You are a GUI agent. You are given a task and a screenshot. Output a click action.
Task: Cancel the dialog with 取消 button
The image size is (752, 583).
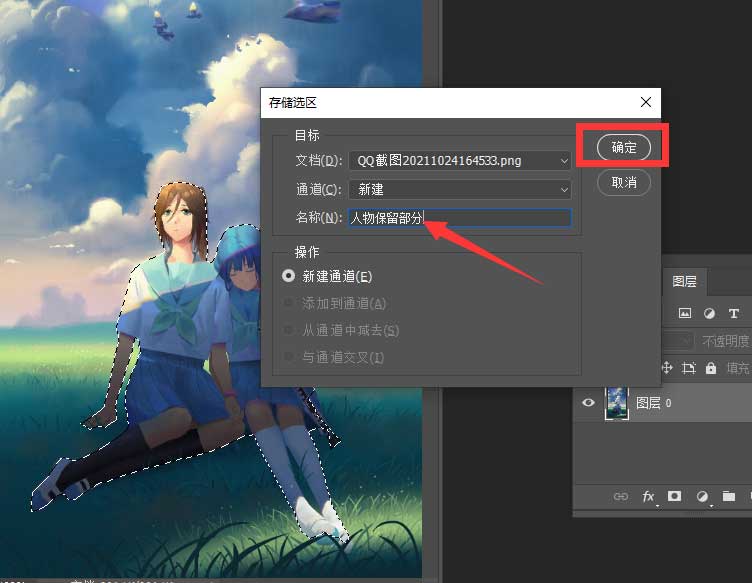(623, 182)
